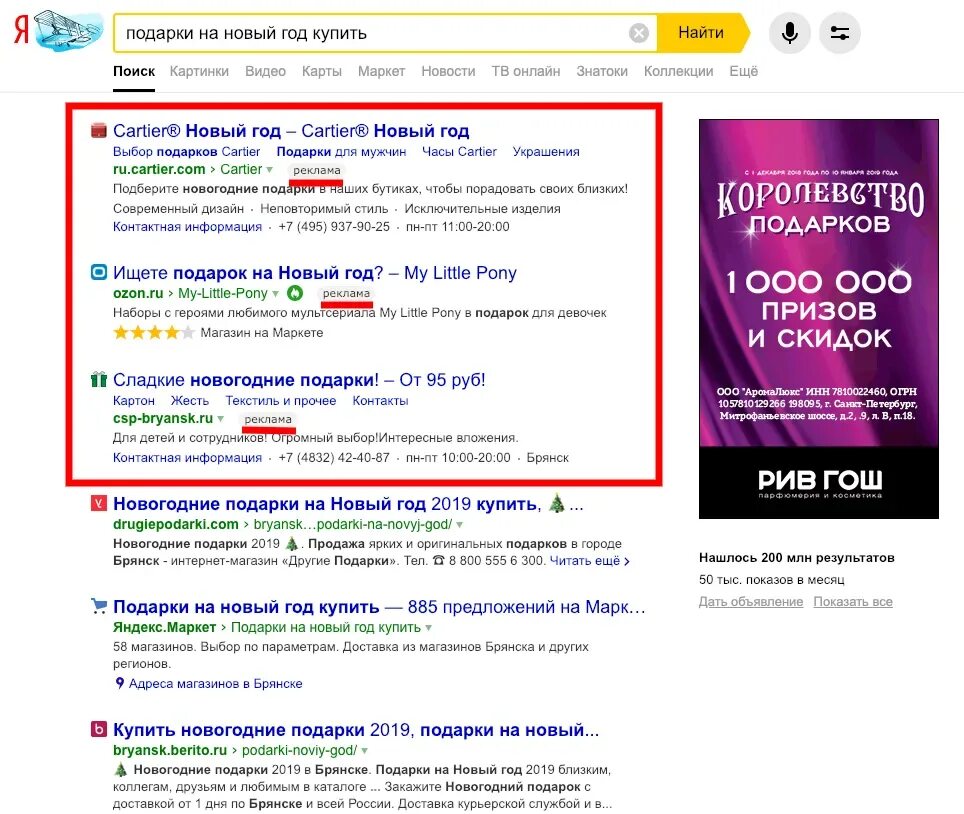Click the bryansk.berito.ru favicon
The image size is (964, 814).
[98, 729]
